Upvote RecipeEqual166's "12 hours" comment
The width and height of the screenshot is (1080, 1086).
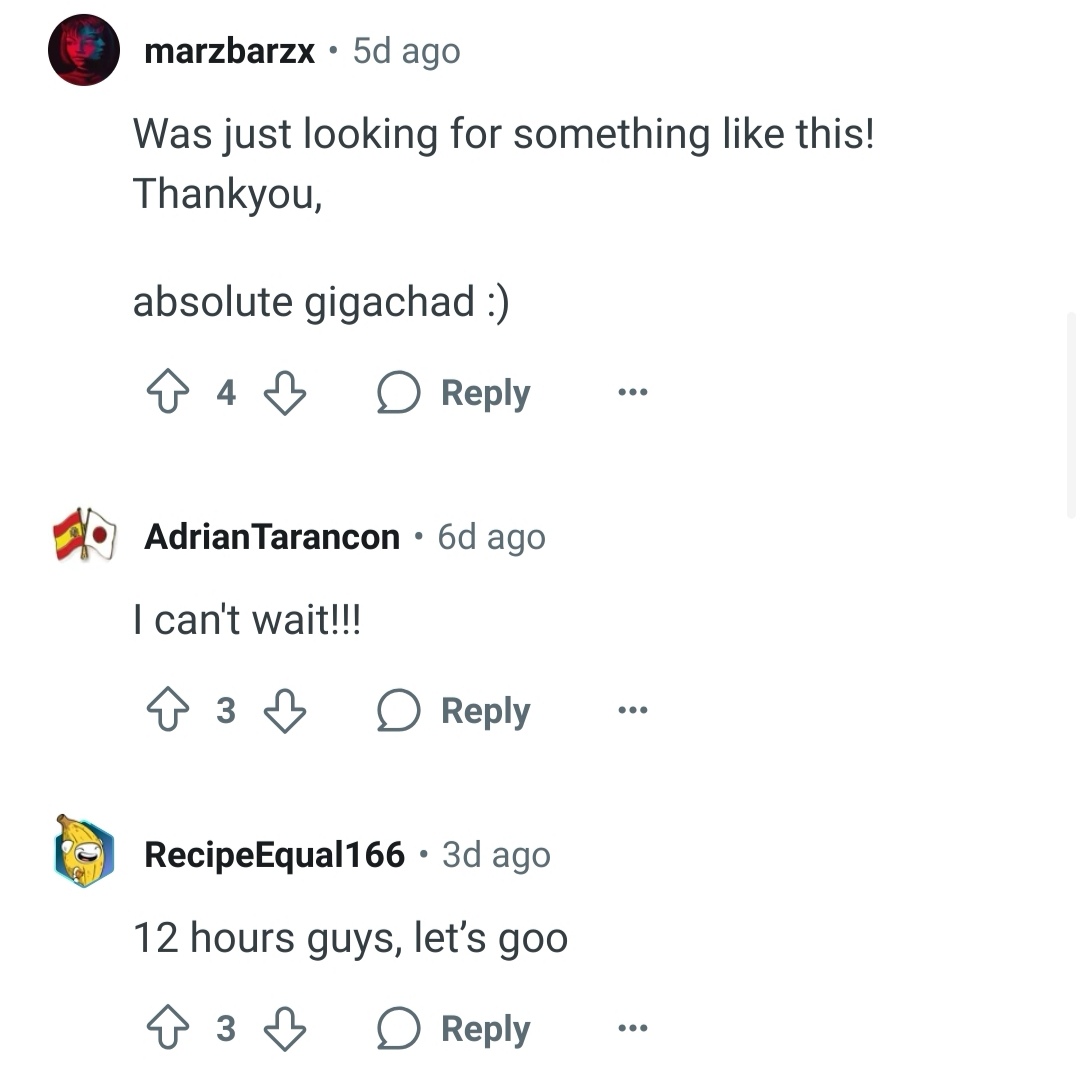pos(168,1028)
